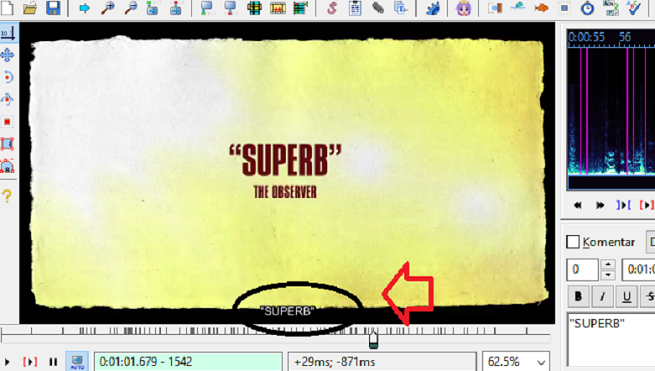Open script Properties clipboard icon
Screen dimensions: 655x371
click(x=355, y=8)
